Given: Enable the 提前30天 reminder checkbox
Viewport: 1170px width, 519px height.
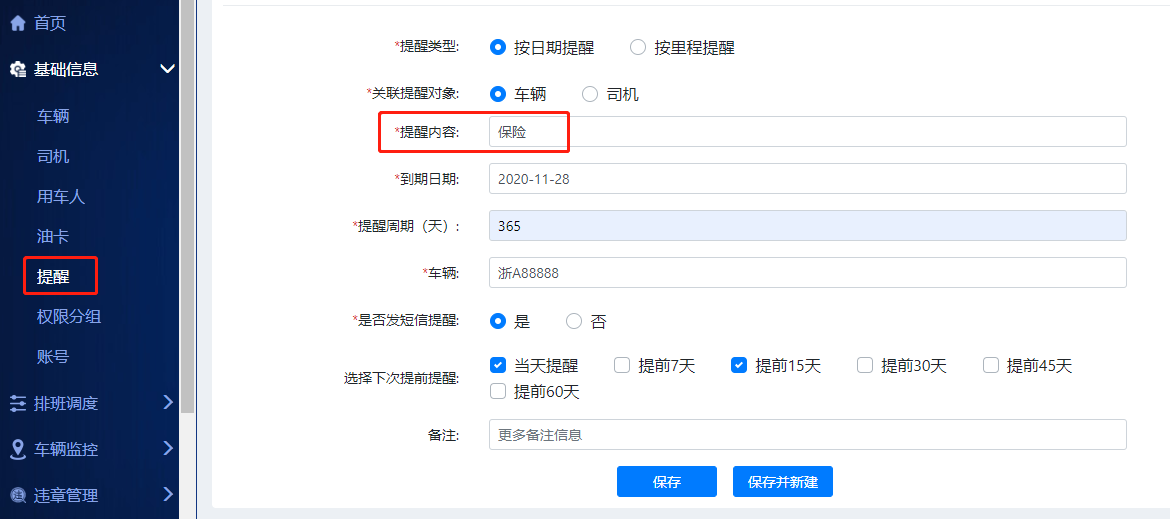Looking at the screenshot, I should [x=865, y=365].
